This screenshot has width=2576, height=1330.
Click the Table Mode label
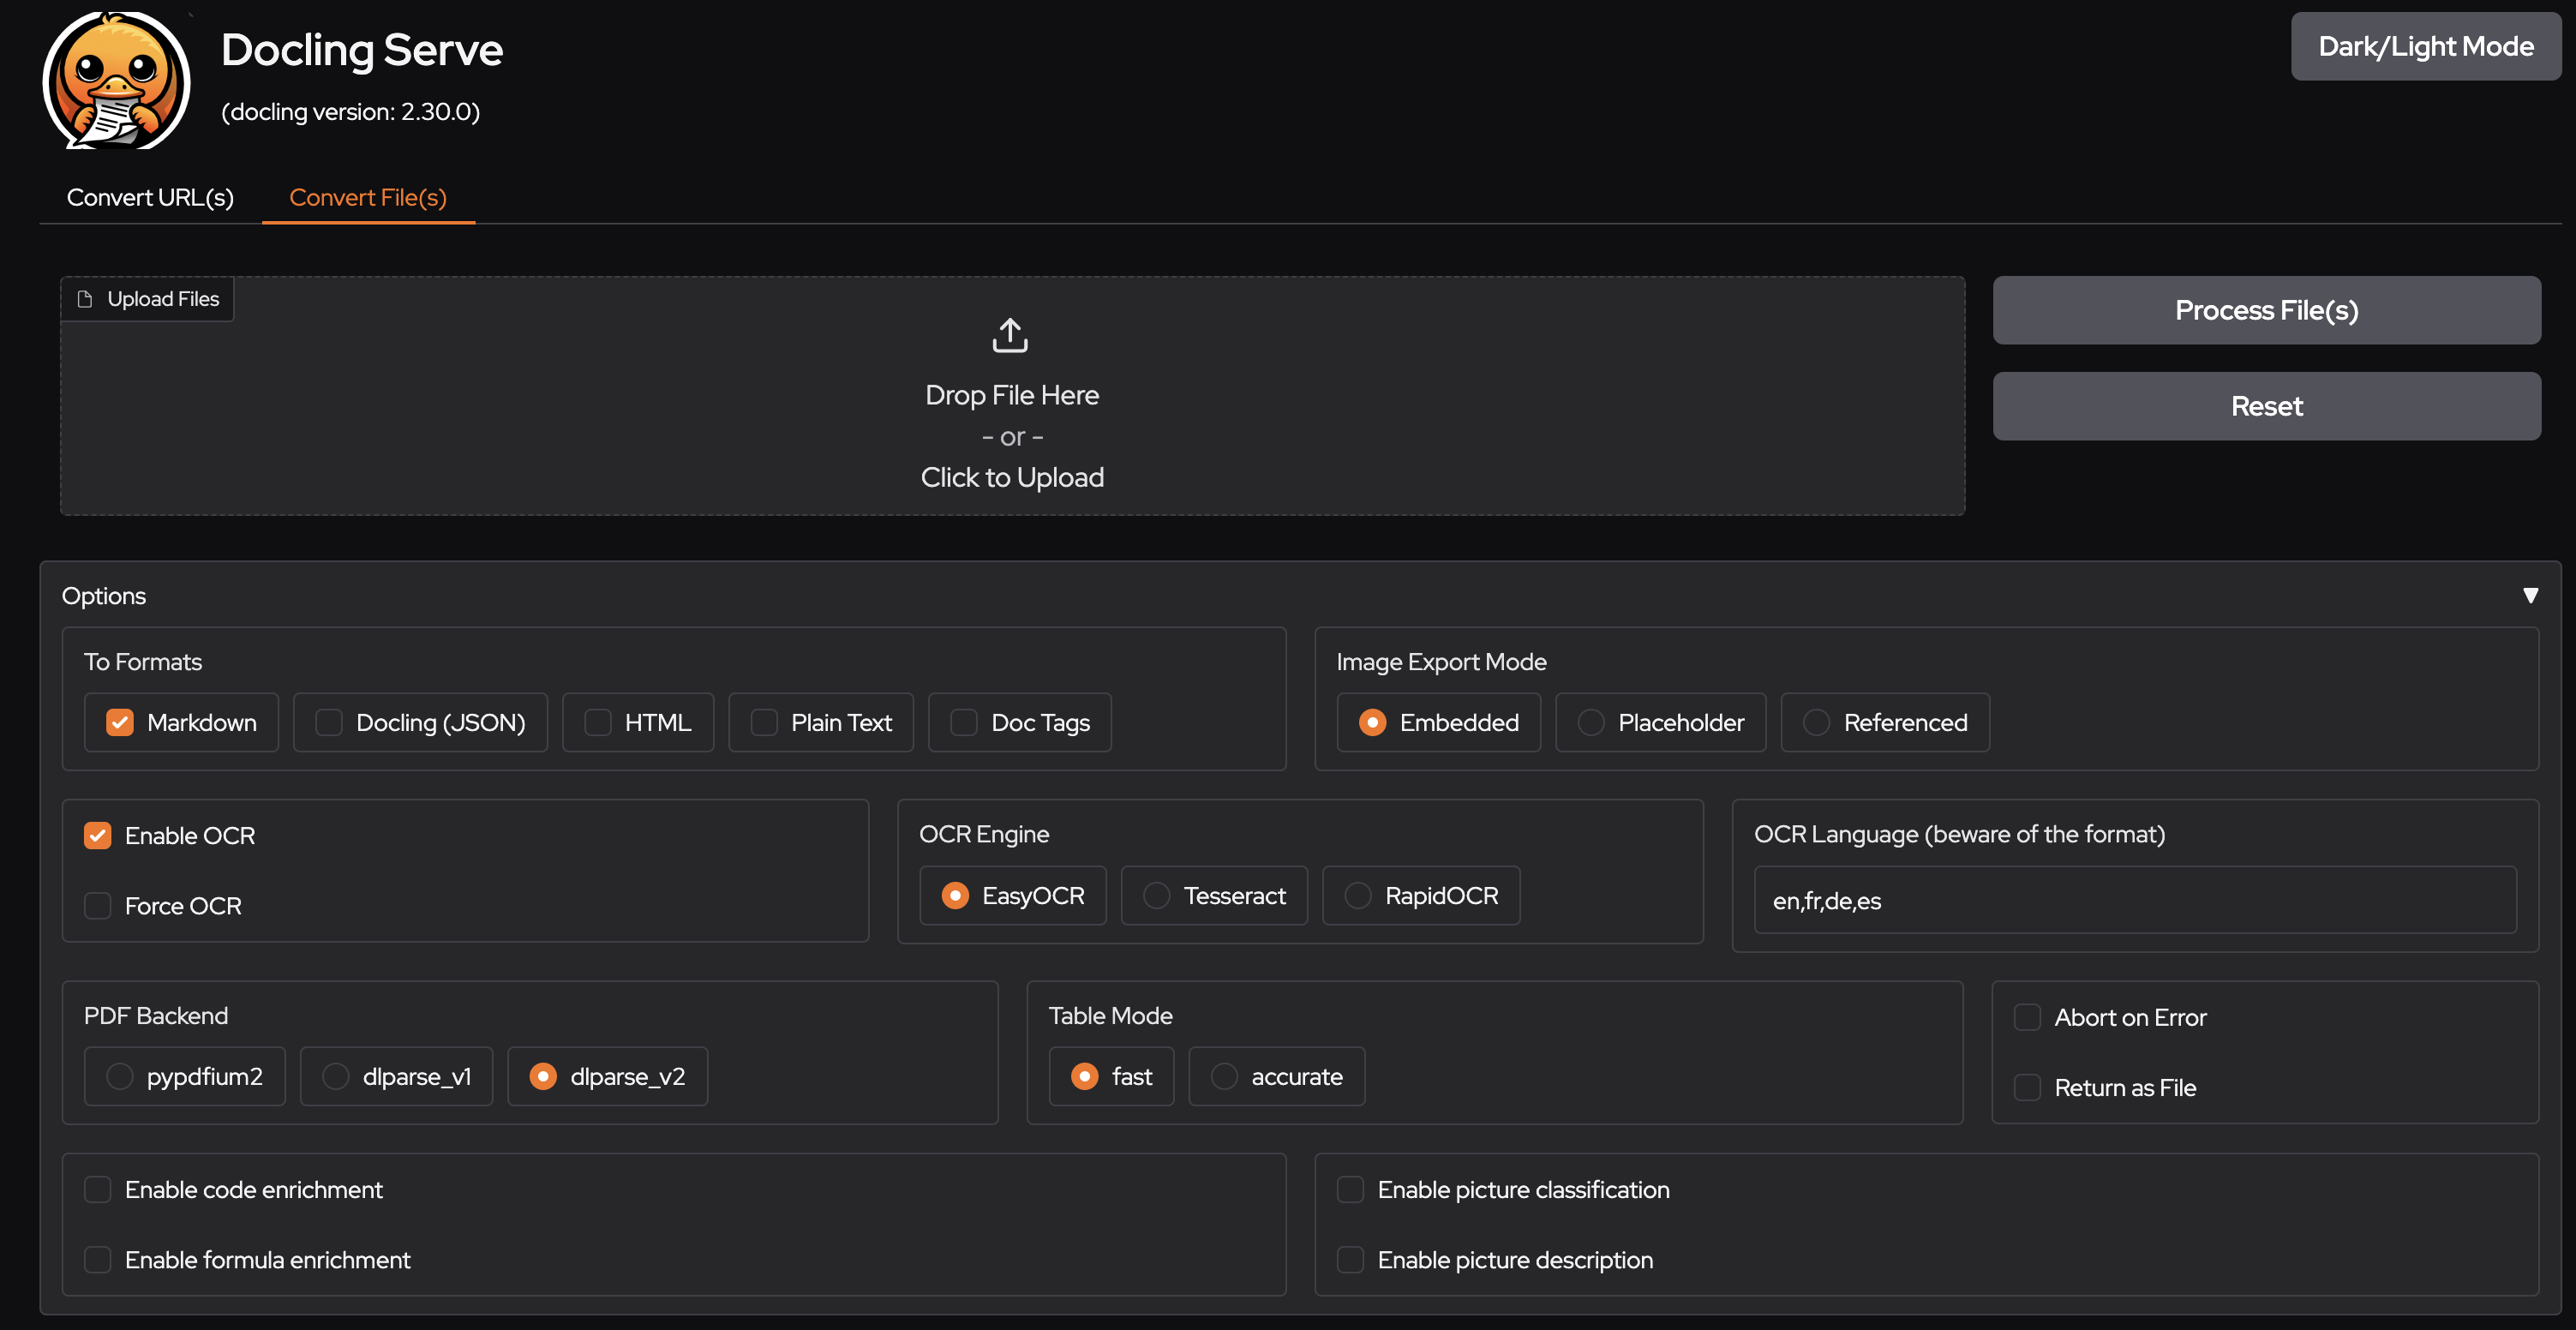tap(1110, 1016)
